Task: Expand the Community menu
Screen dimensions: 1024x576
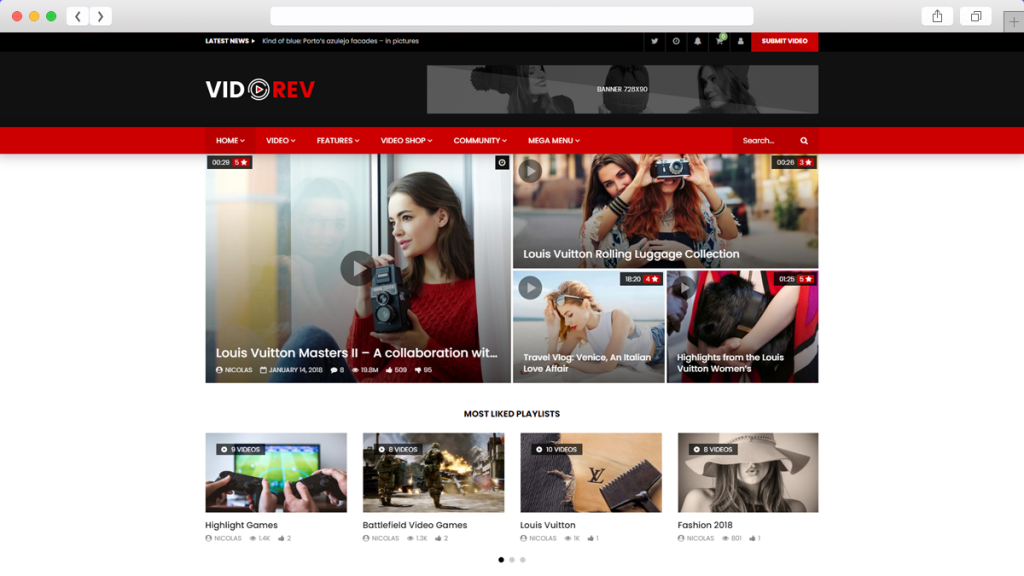Action: tap(480, 140)
